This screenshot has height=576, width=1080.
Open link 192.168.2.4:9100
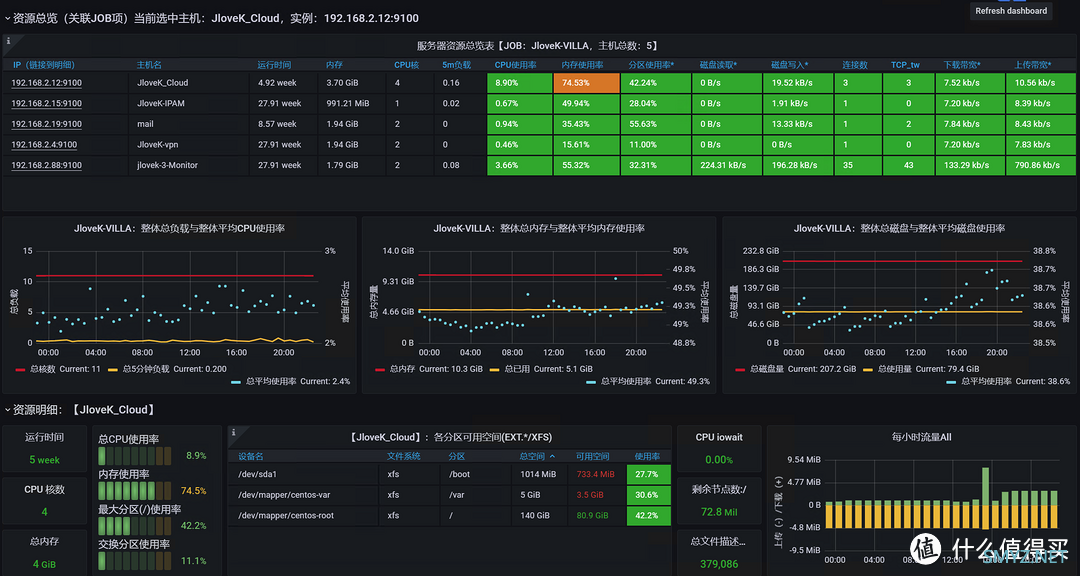tap(44, 145)
